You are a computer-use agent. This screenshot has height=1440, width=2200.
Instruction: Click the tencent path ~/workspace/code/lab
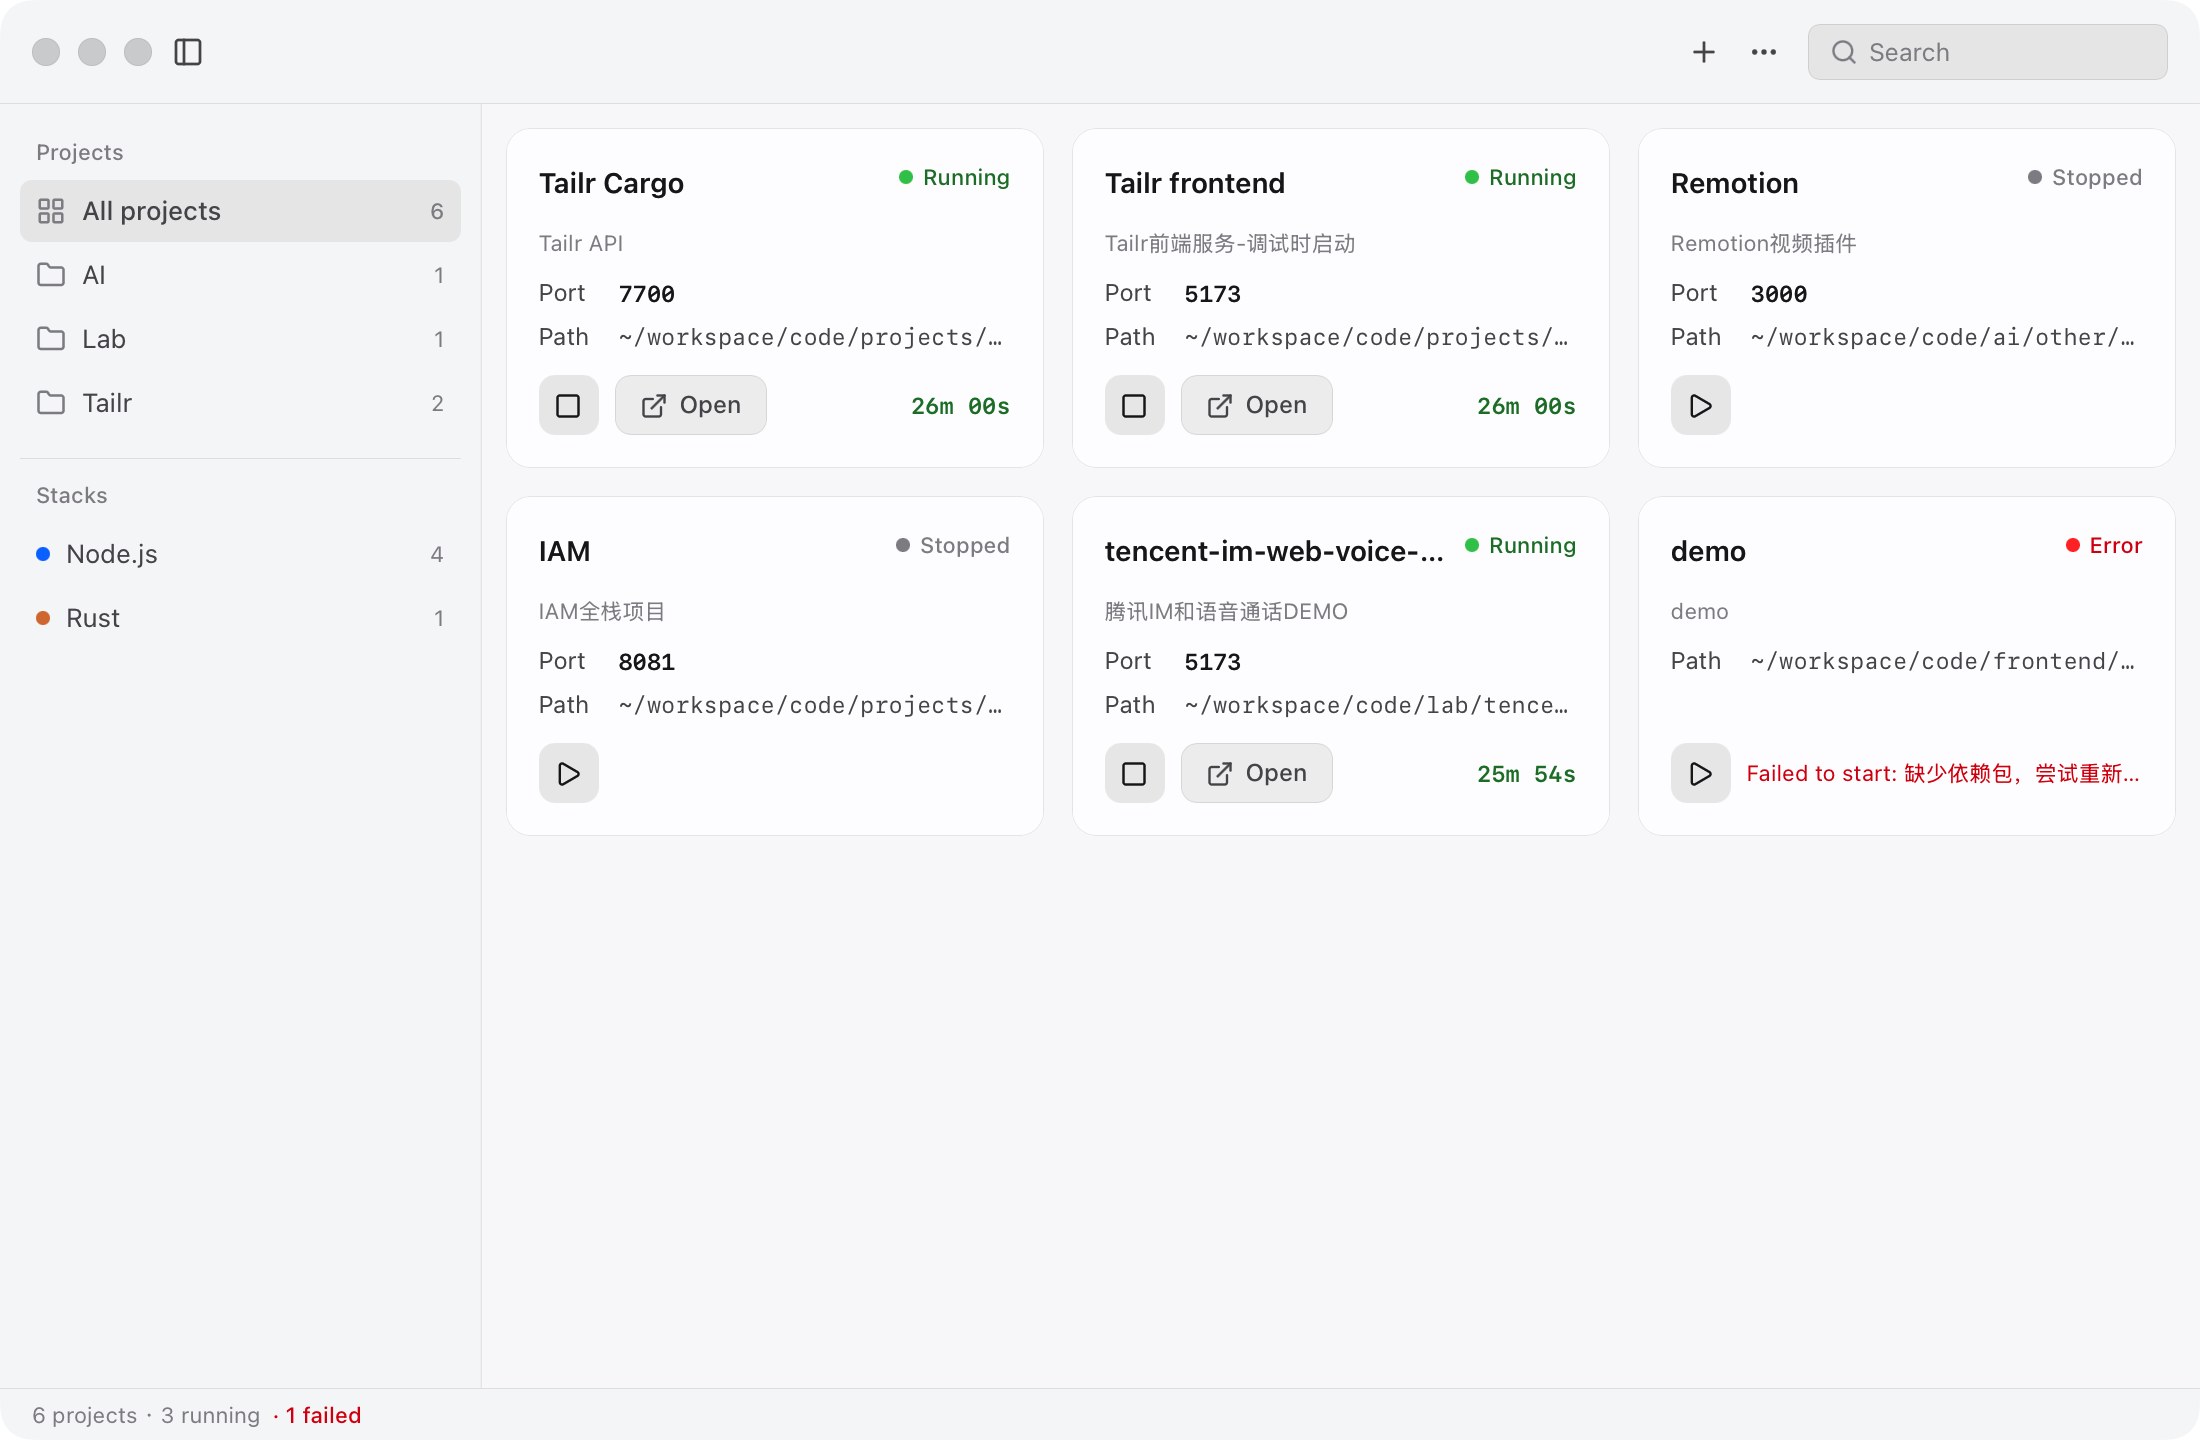pyautogui.click(x=1377, y=705)
